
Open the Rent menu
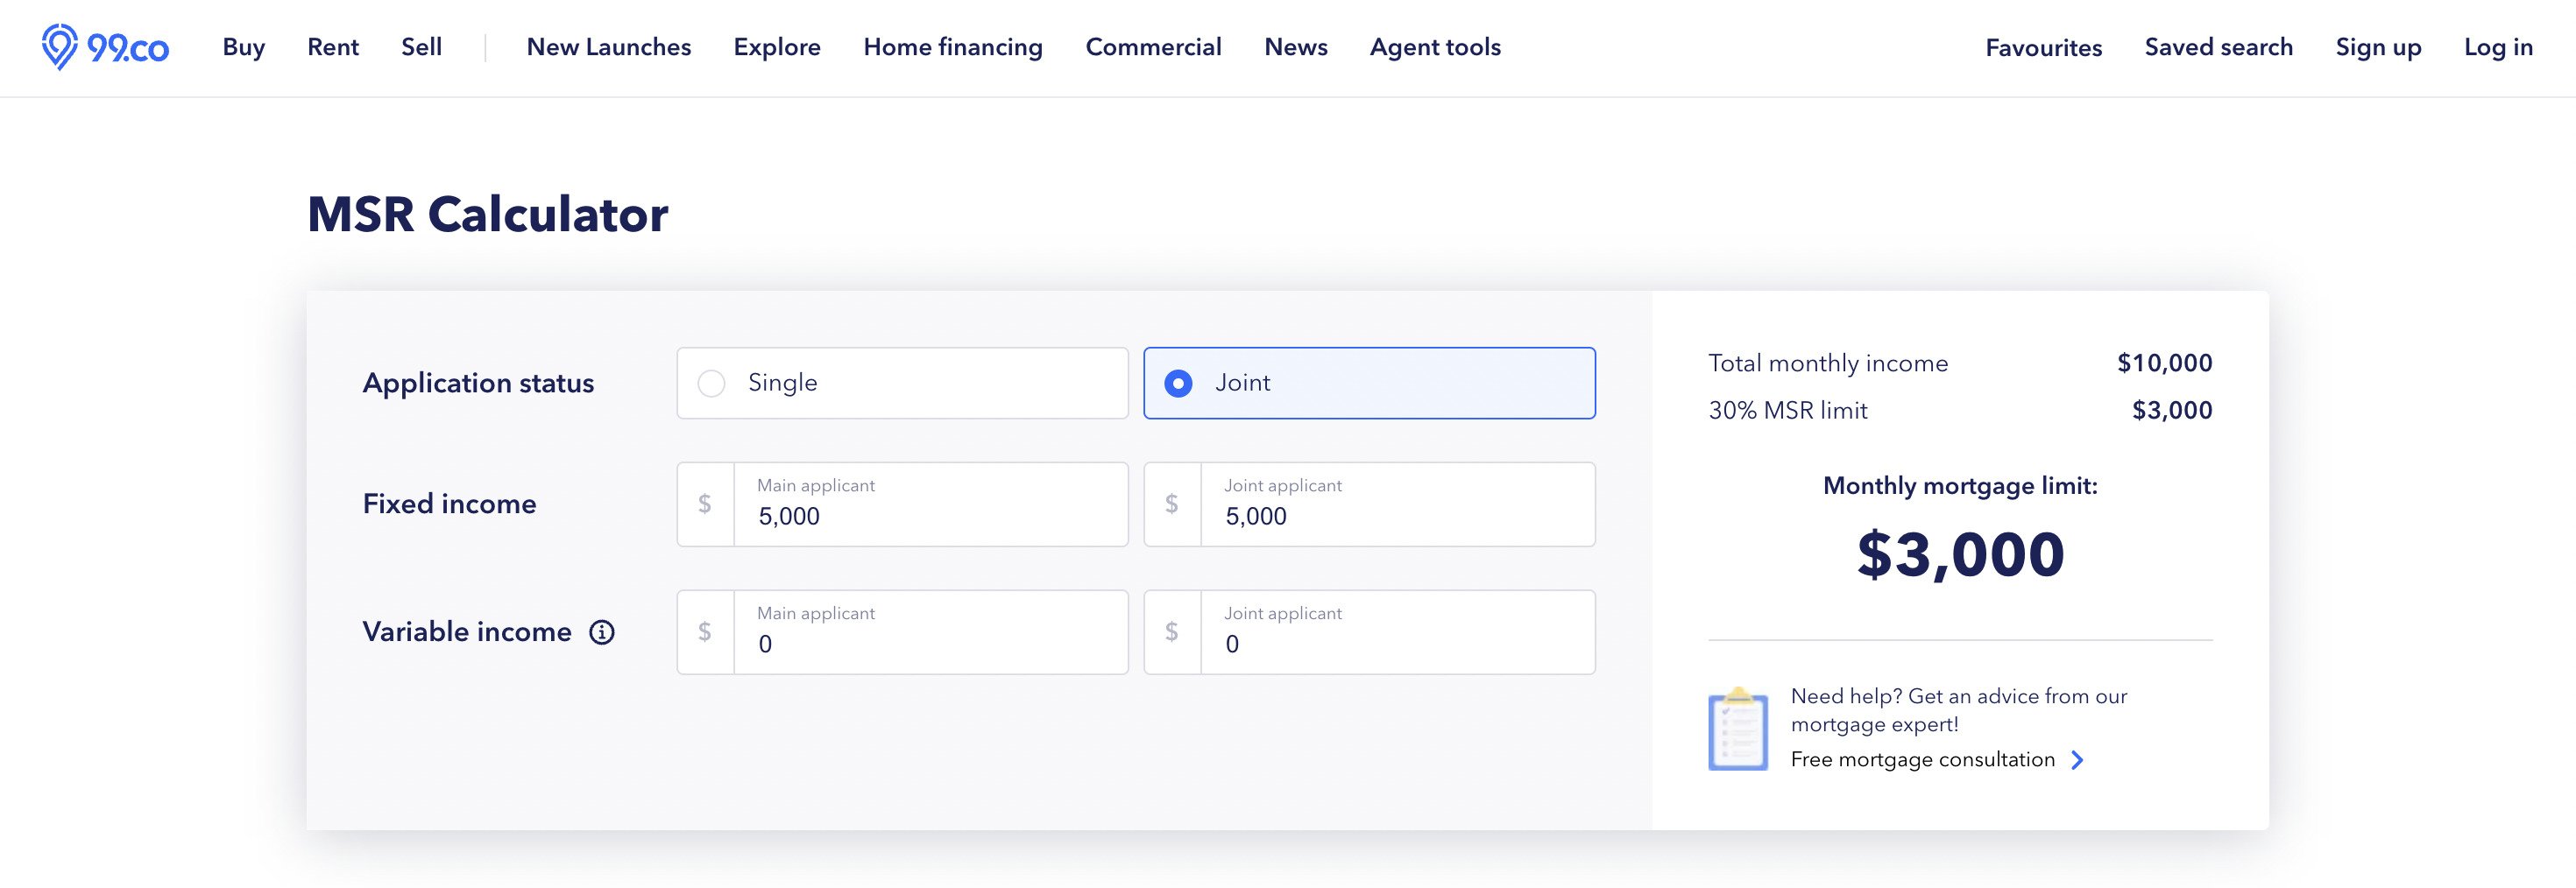point(333,47)
